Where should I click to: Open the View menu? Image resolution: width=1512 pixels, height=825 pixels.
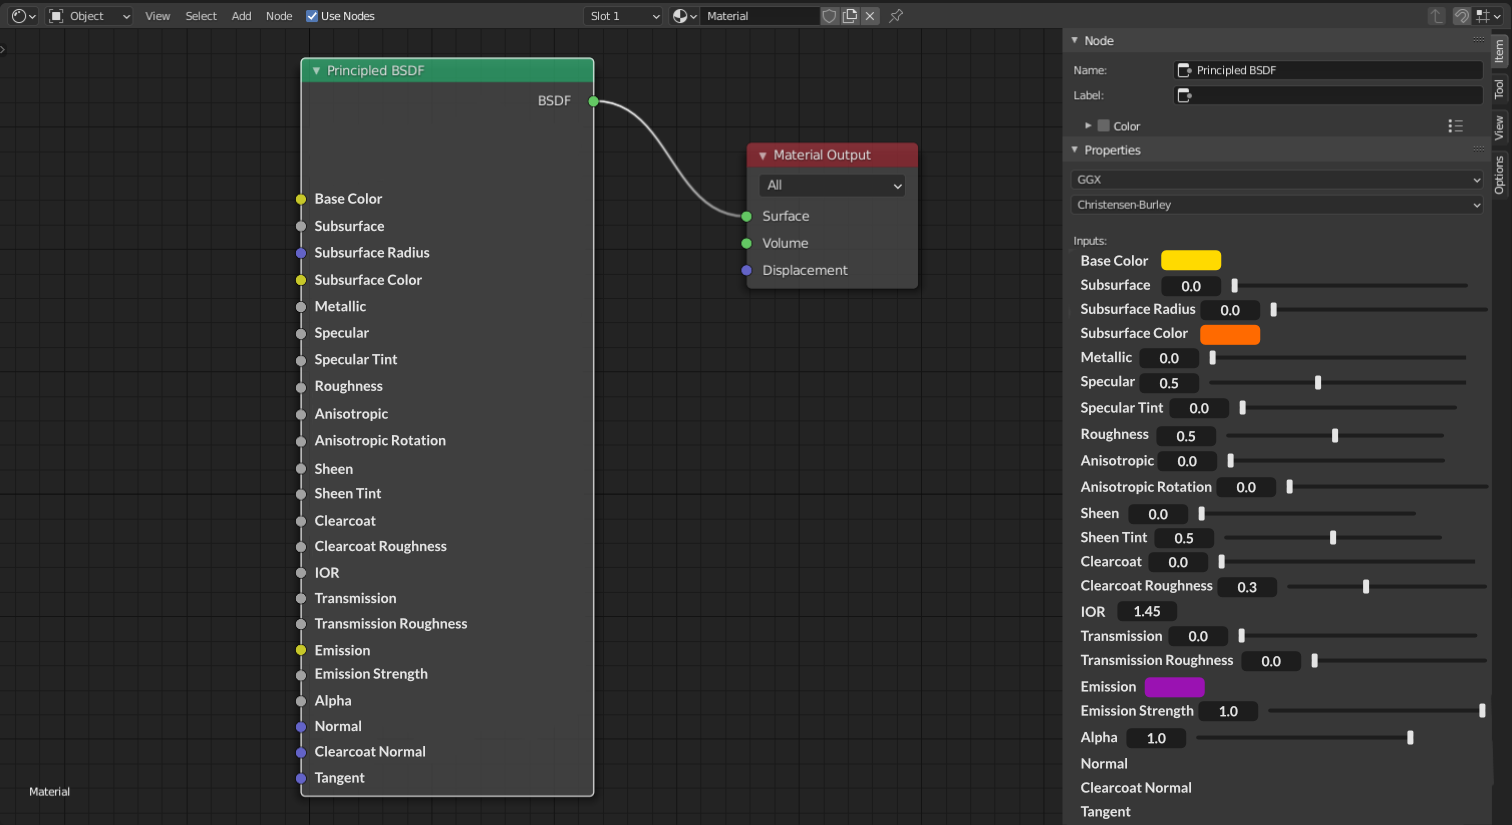158,16
